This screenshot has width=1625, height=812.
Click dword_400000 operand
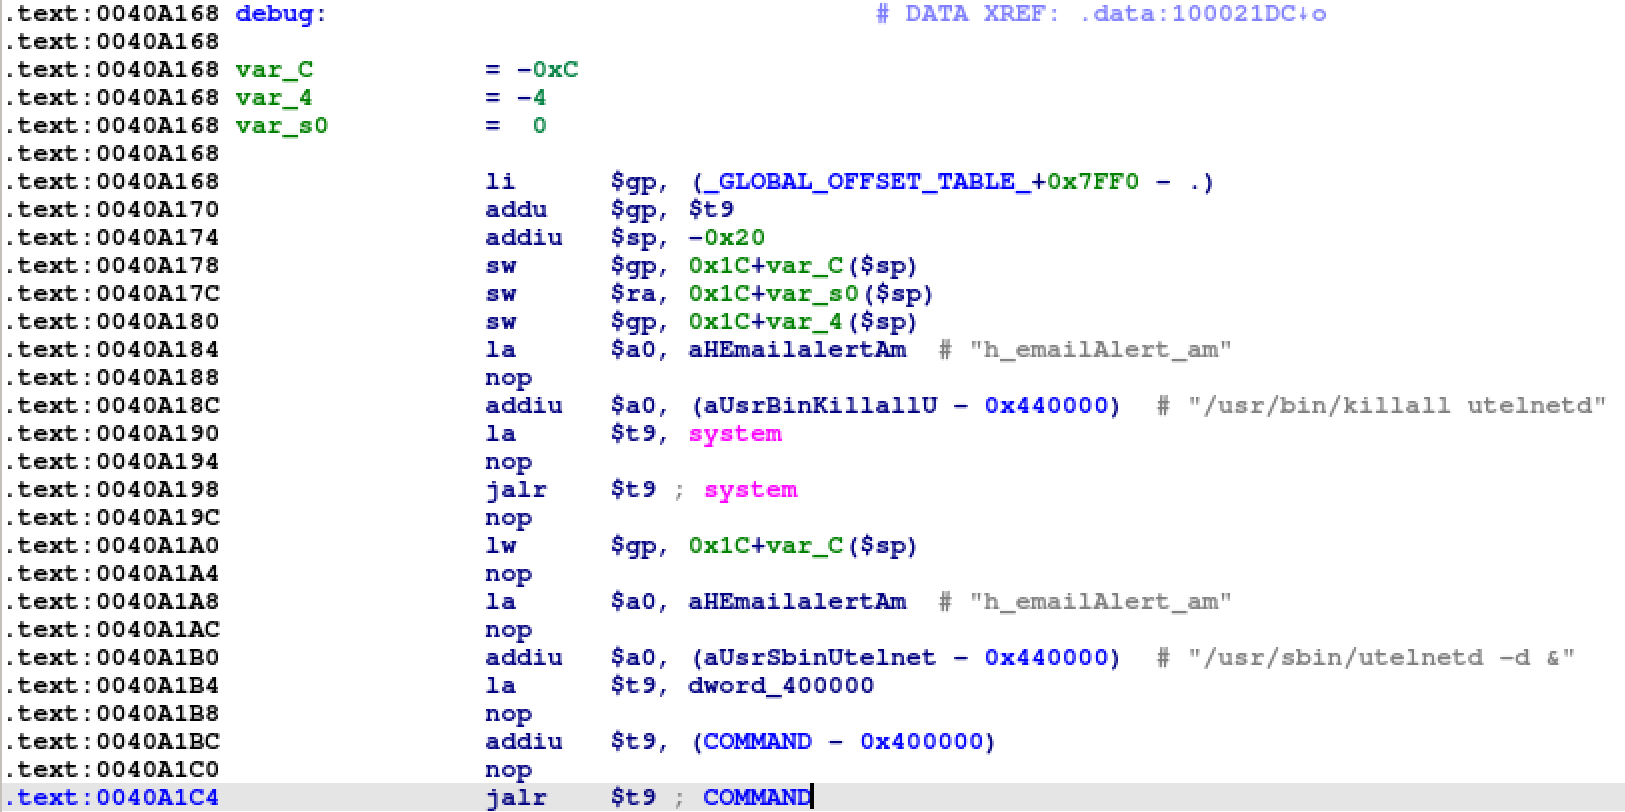click(x=781, y=686)
